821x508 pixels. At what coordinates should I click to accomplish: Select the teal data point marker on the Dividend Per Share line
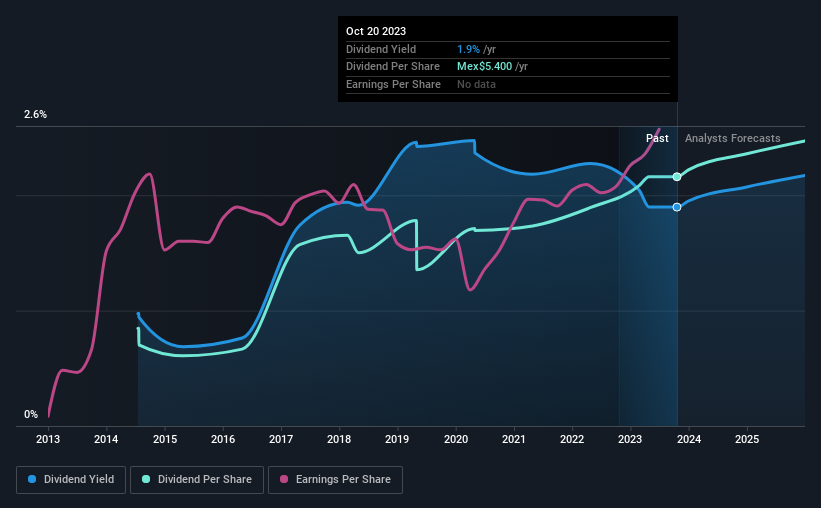coord(677,177)
